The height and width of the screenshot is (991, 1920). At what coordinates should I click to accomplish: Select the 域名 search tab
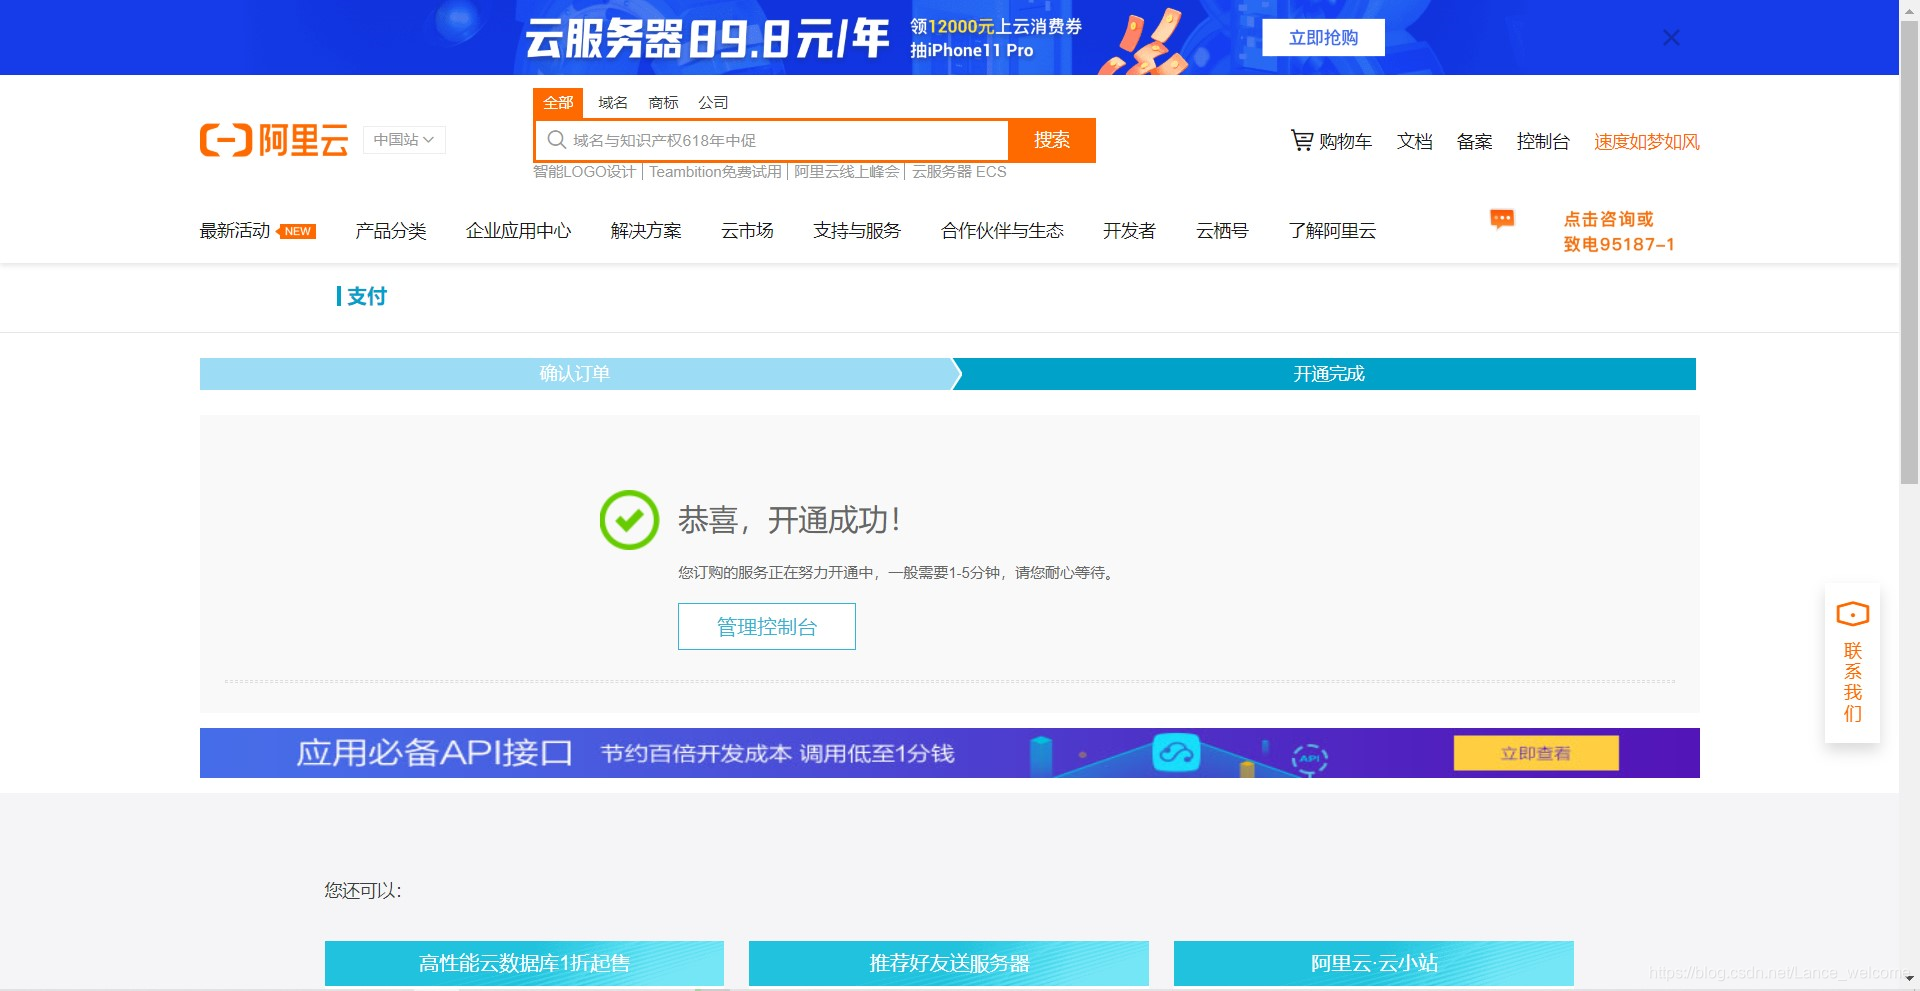pos(613,102)
